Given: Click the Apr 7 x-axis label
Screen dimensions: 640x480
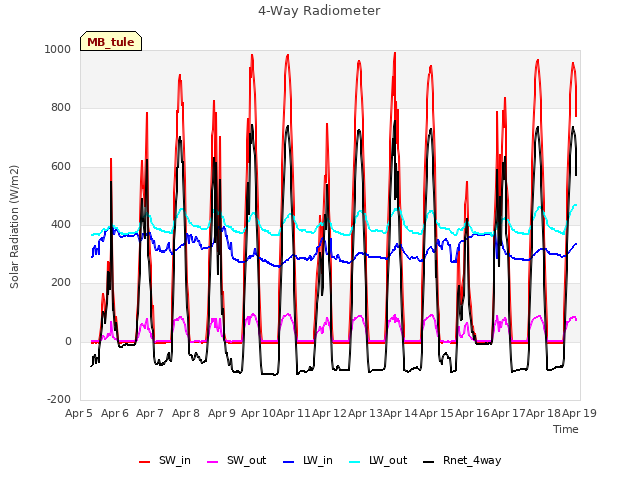Looking at the screenshot, I should click(x=150, y=413).
